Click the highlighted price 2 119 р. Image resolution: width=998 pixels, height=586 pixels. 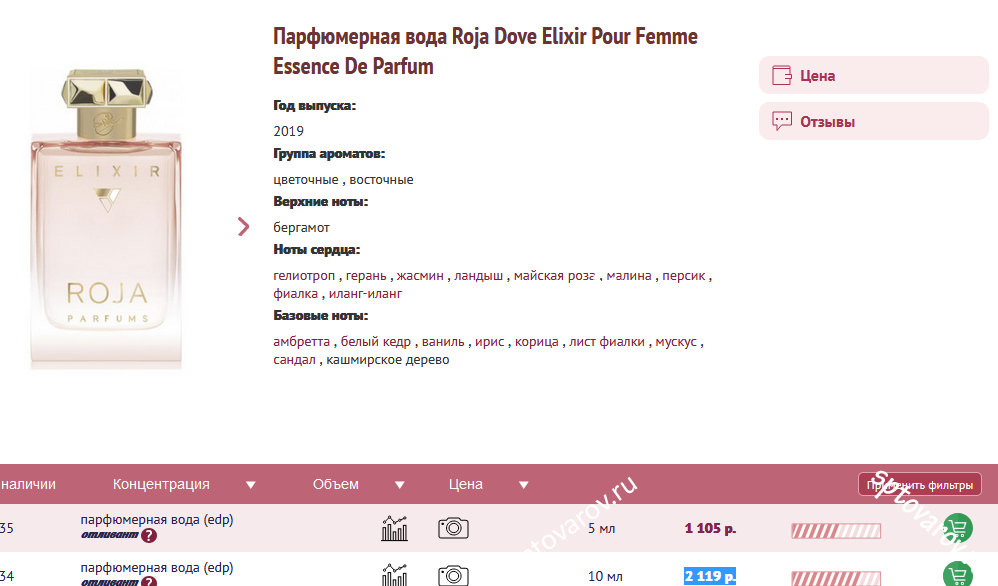point(710,576)
